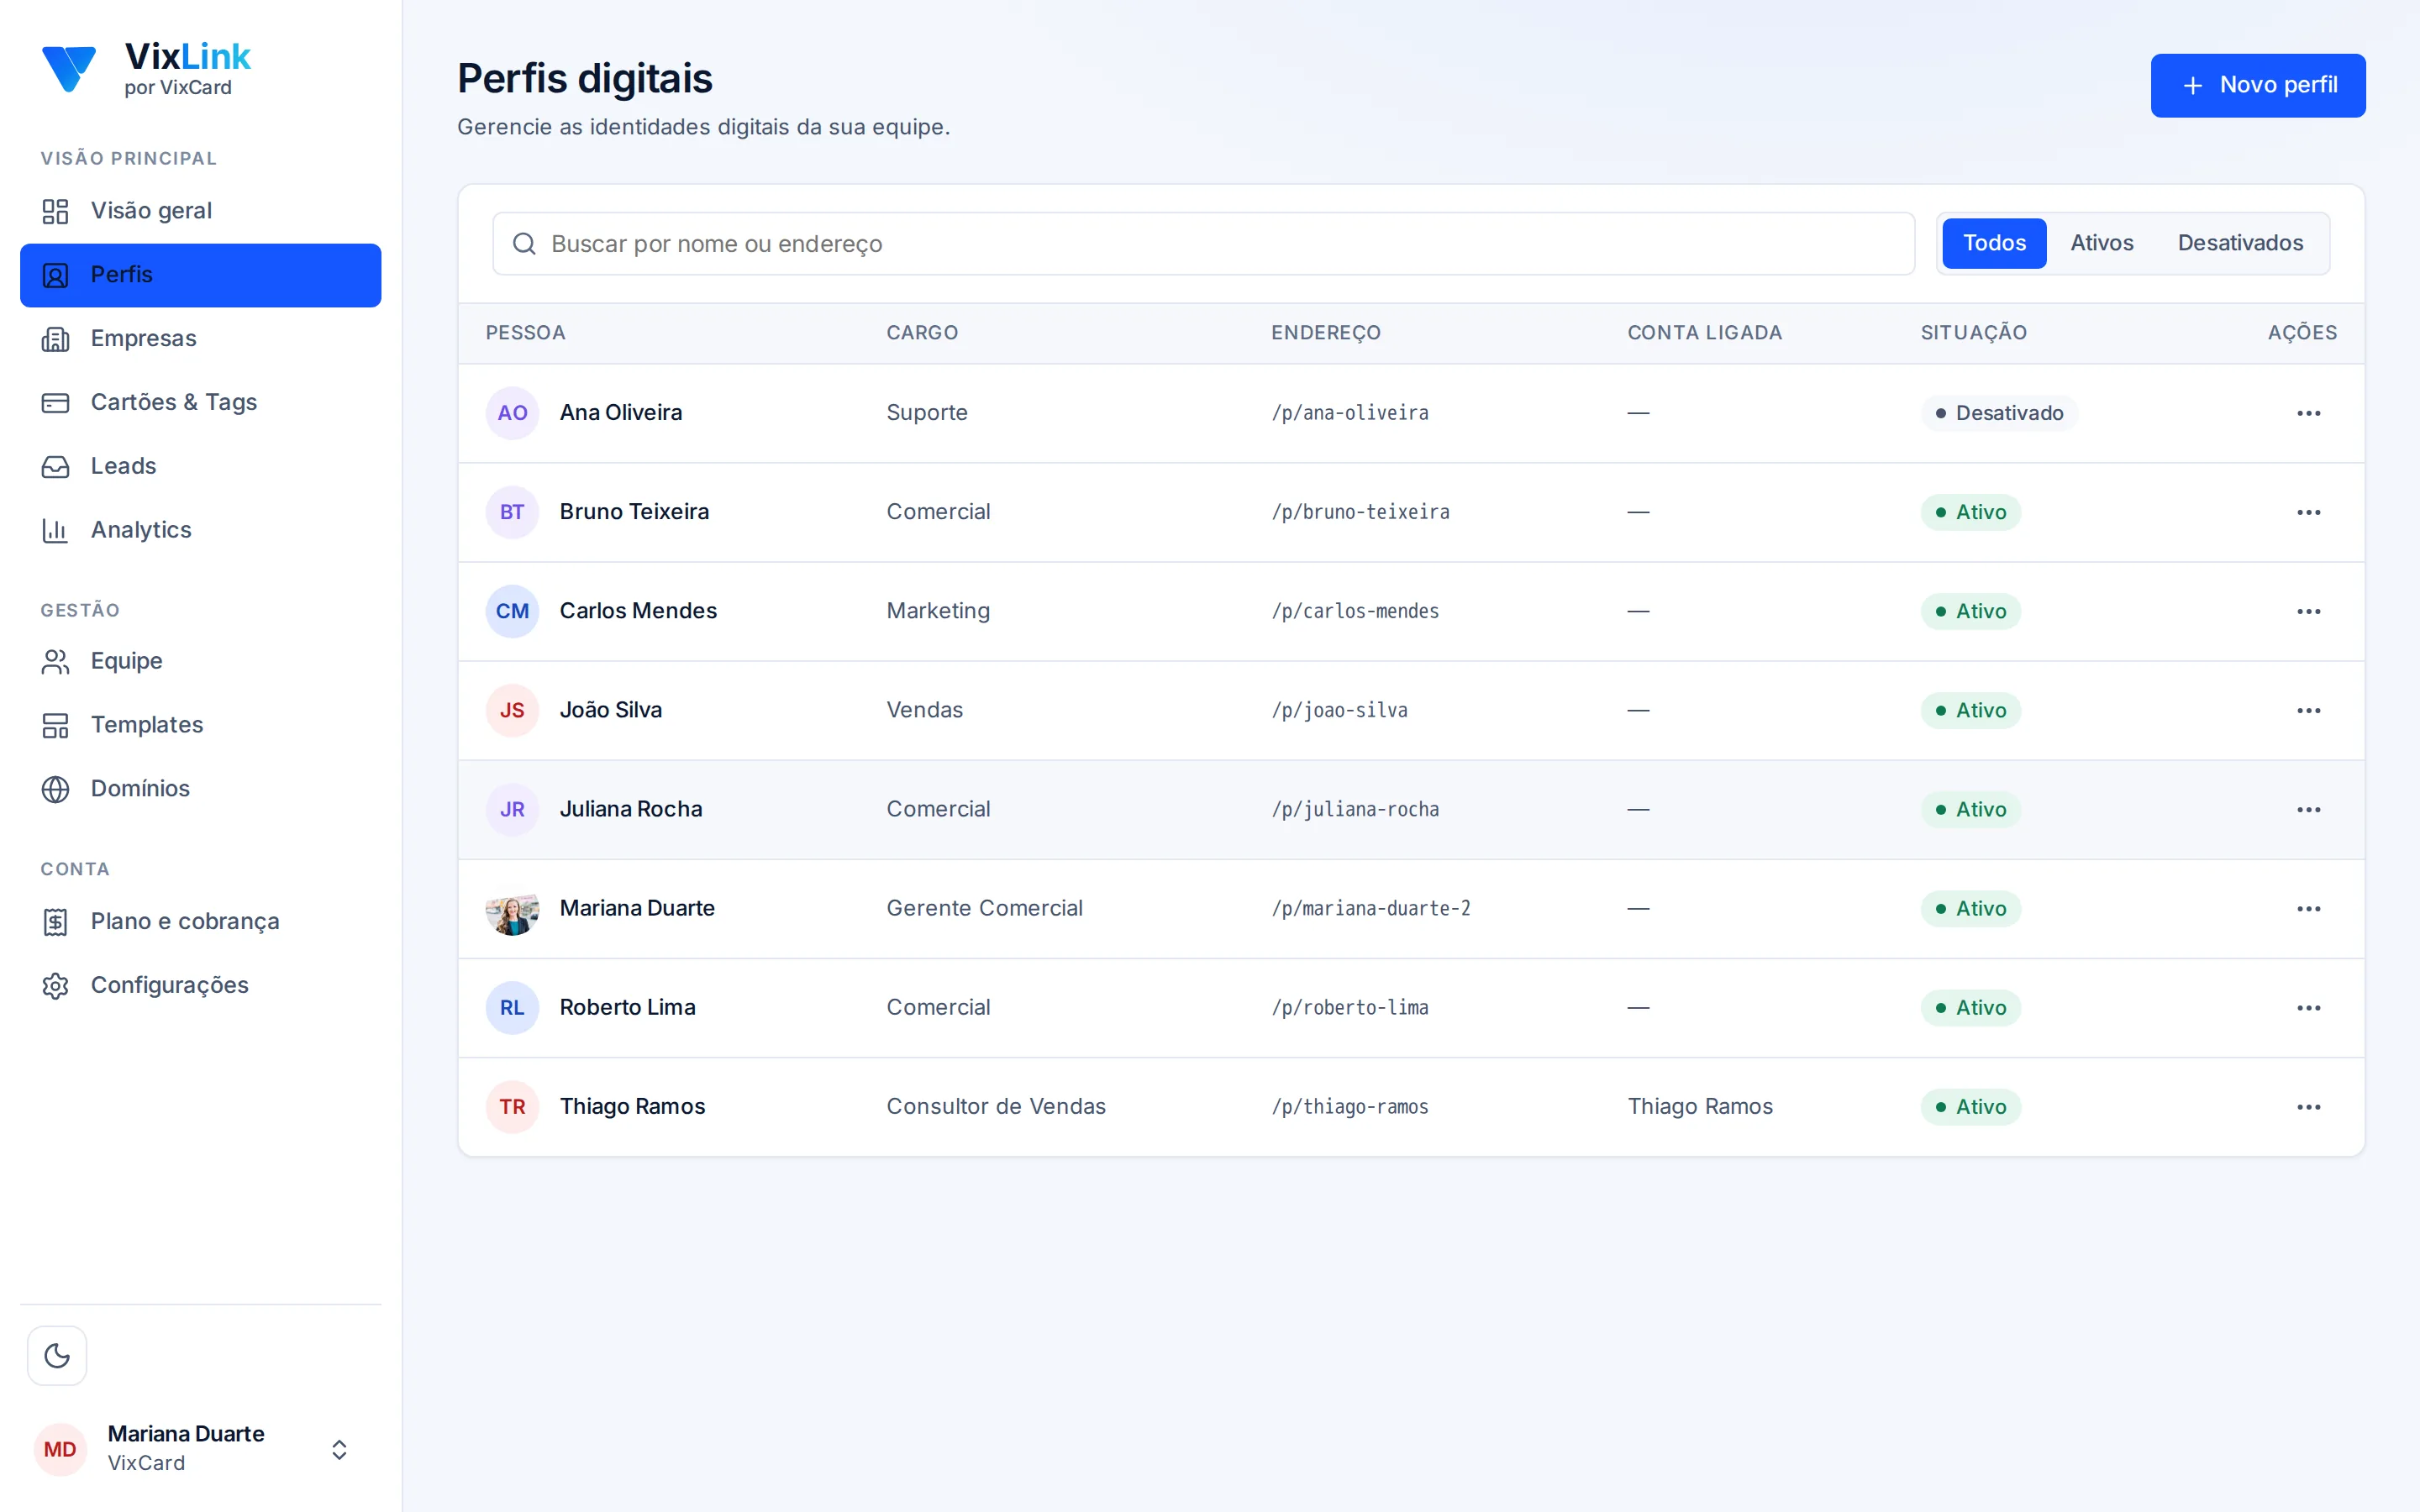Viewport: 2420px width, 1512px height.
Task: Click Mariana Duarte's photo avatar in the table
Action: (x=512, y=908)
